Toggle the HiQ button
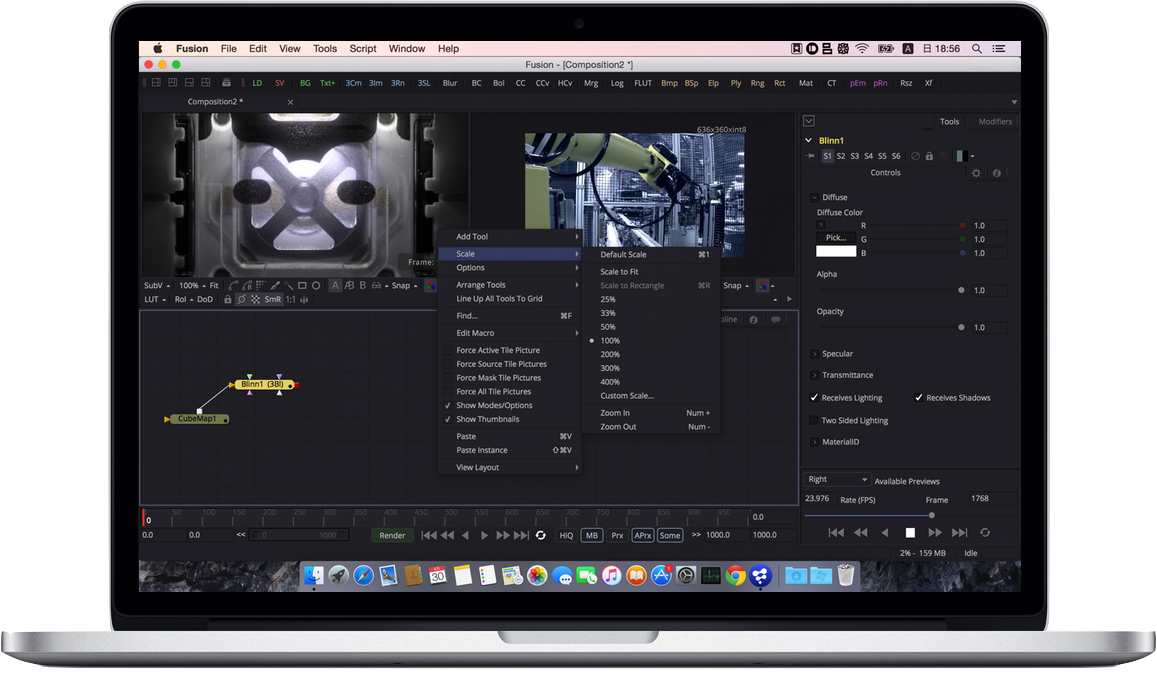The image size is (1157, 677). point(566,535)
